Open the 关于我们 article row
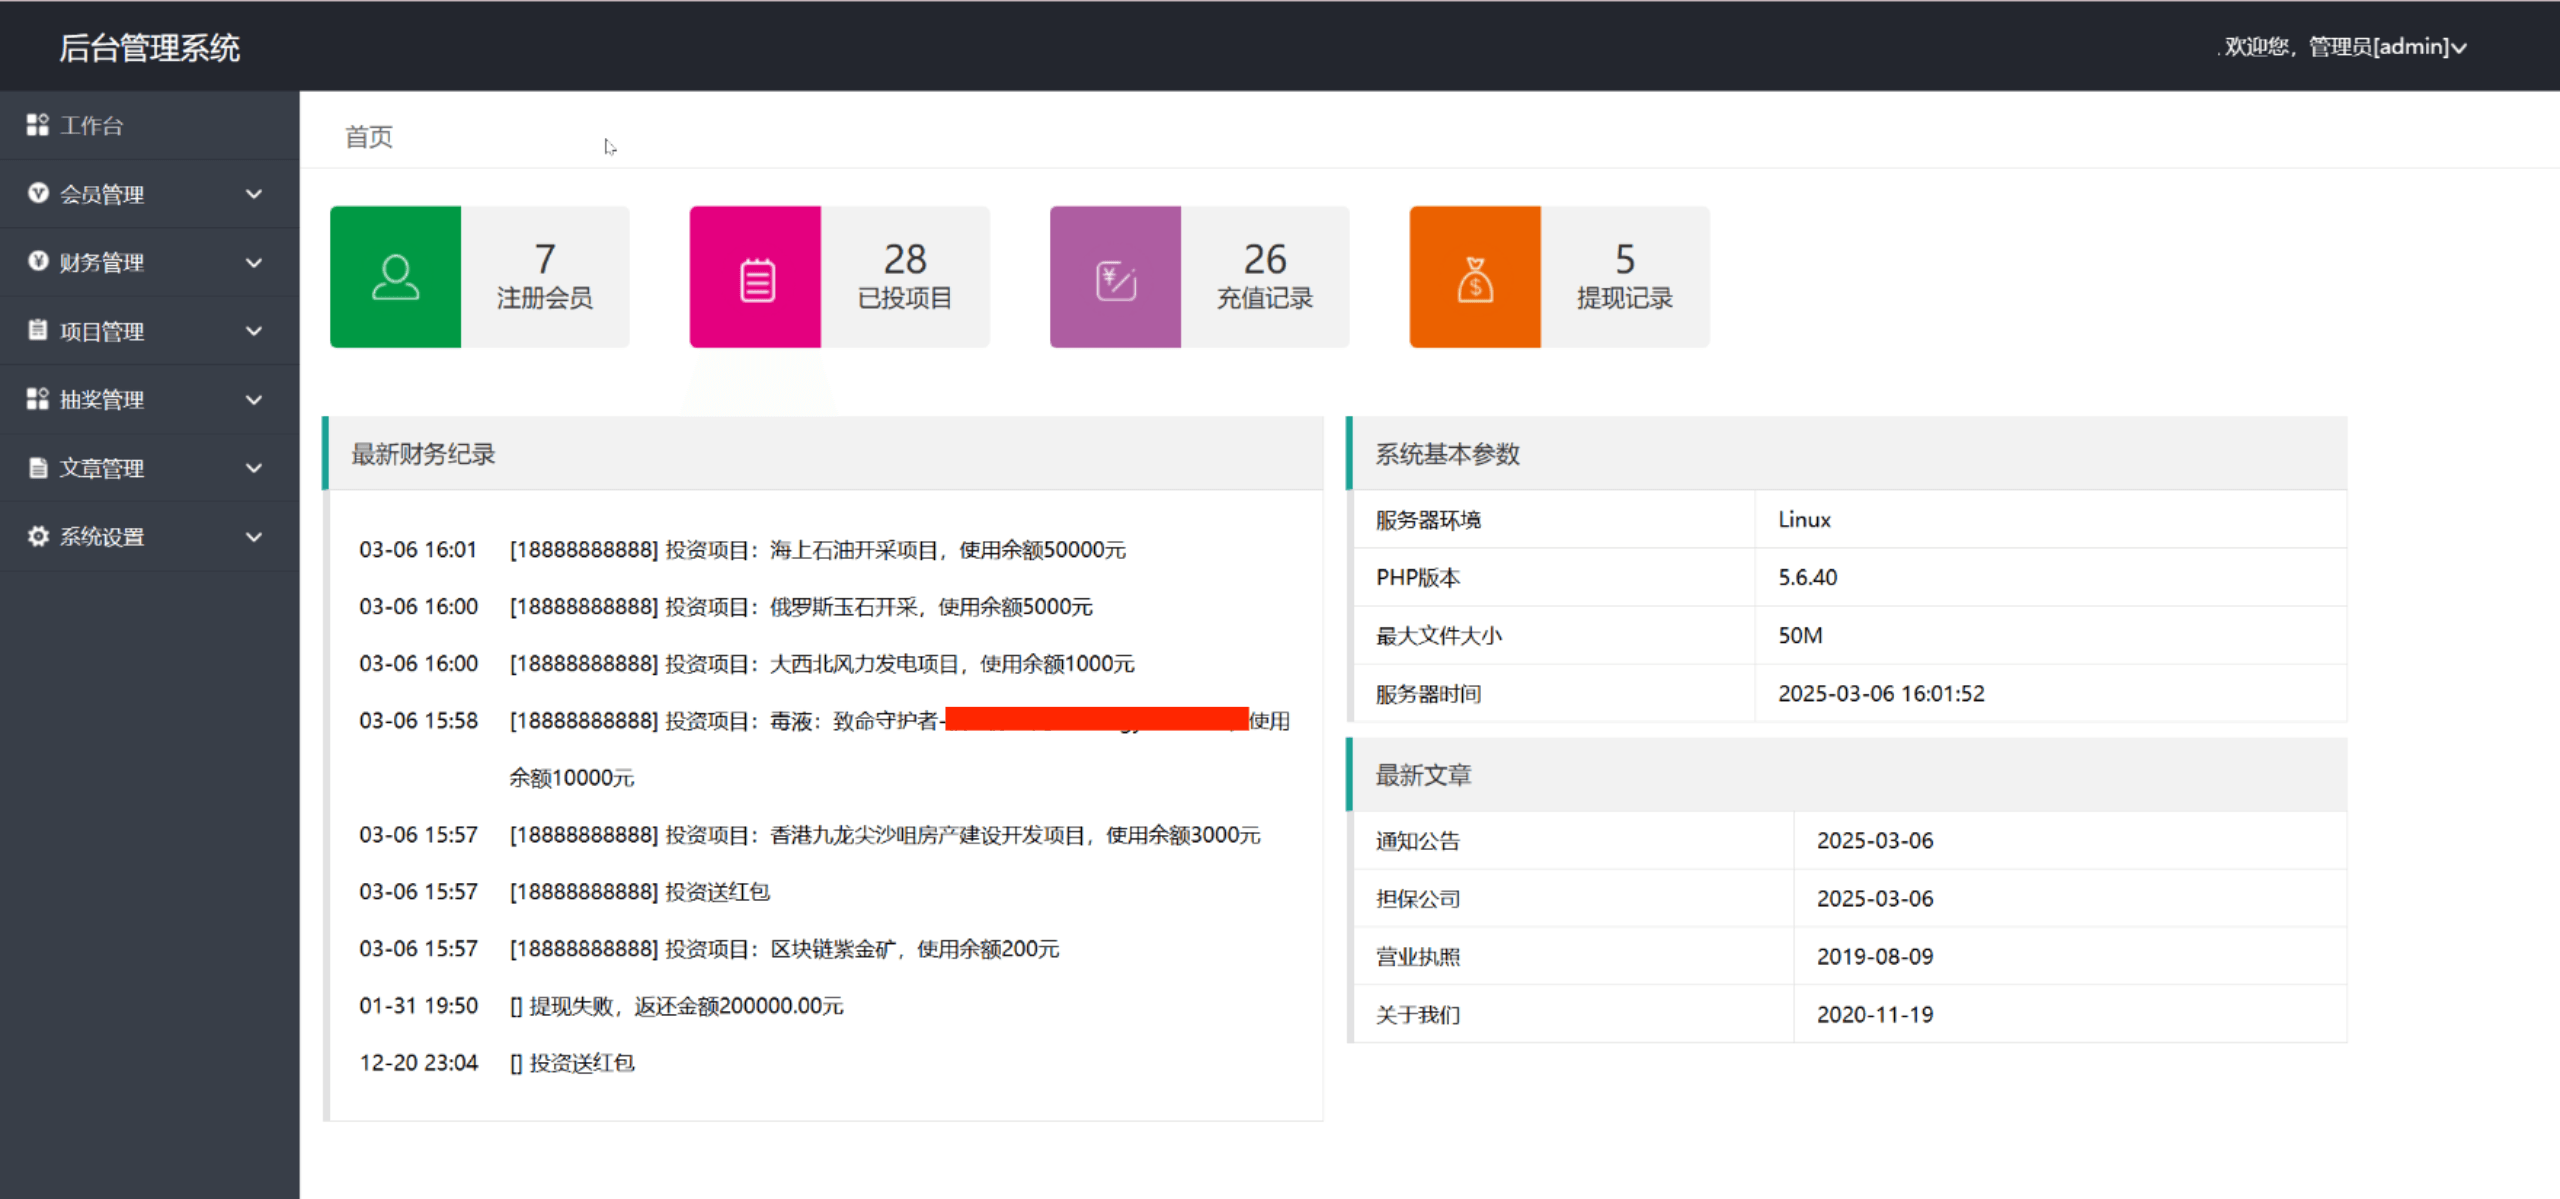 (x=1417, y=1014)
